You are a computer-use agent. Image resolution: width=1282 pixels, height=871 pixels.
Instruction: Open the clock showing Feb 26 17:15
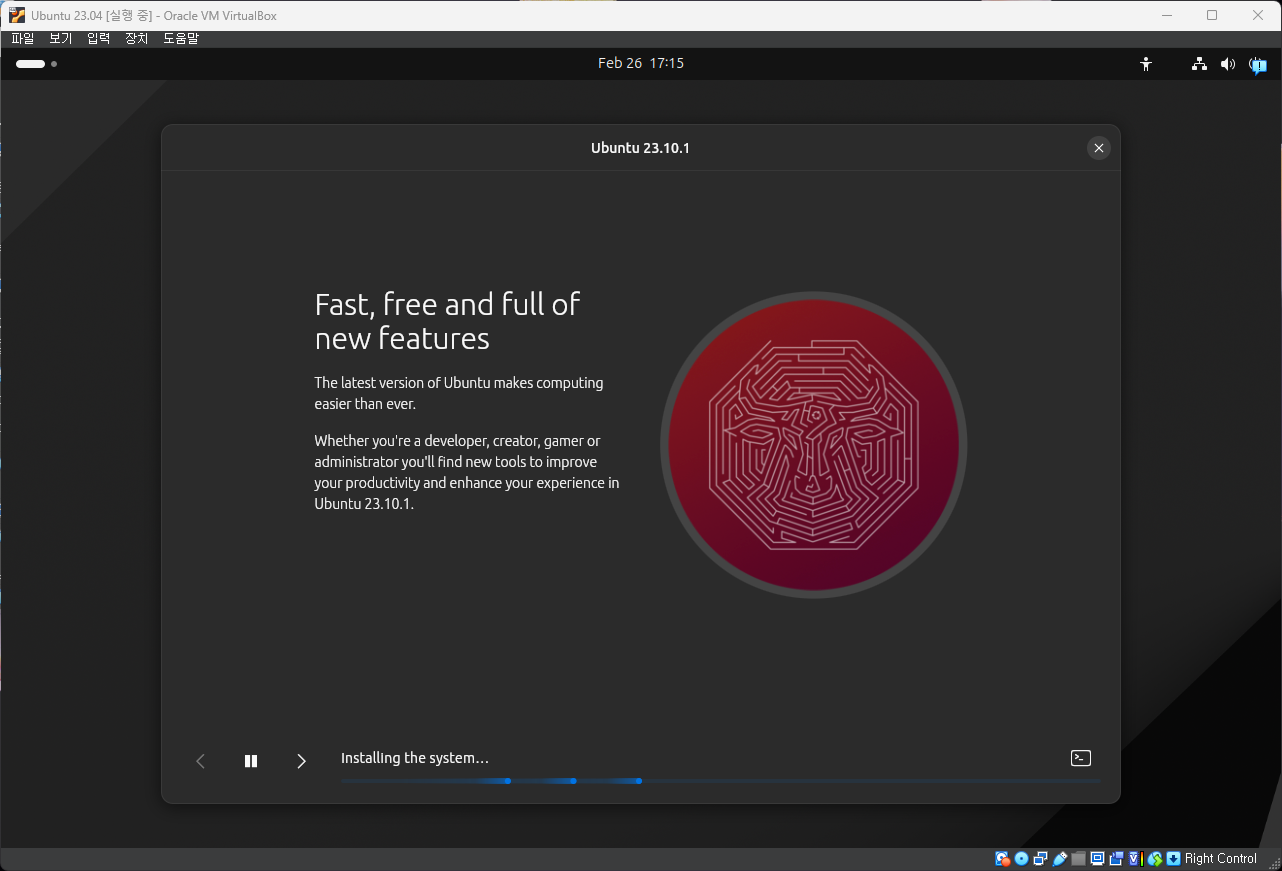[641, 63]
